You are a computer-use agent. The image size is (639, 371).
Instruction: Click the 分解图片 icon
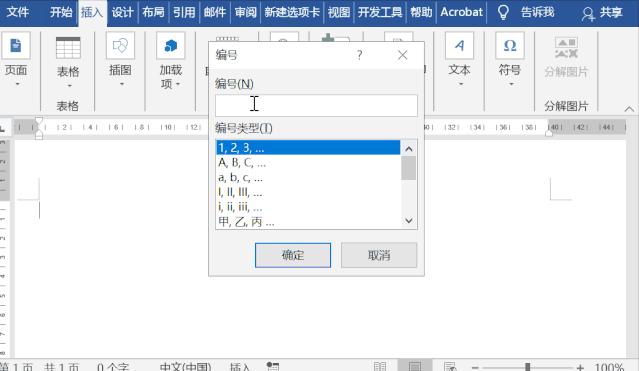[x=566, y=48]
